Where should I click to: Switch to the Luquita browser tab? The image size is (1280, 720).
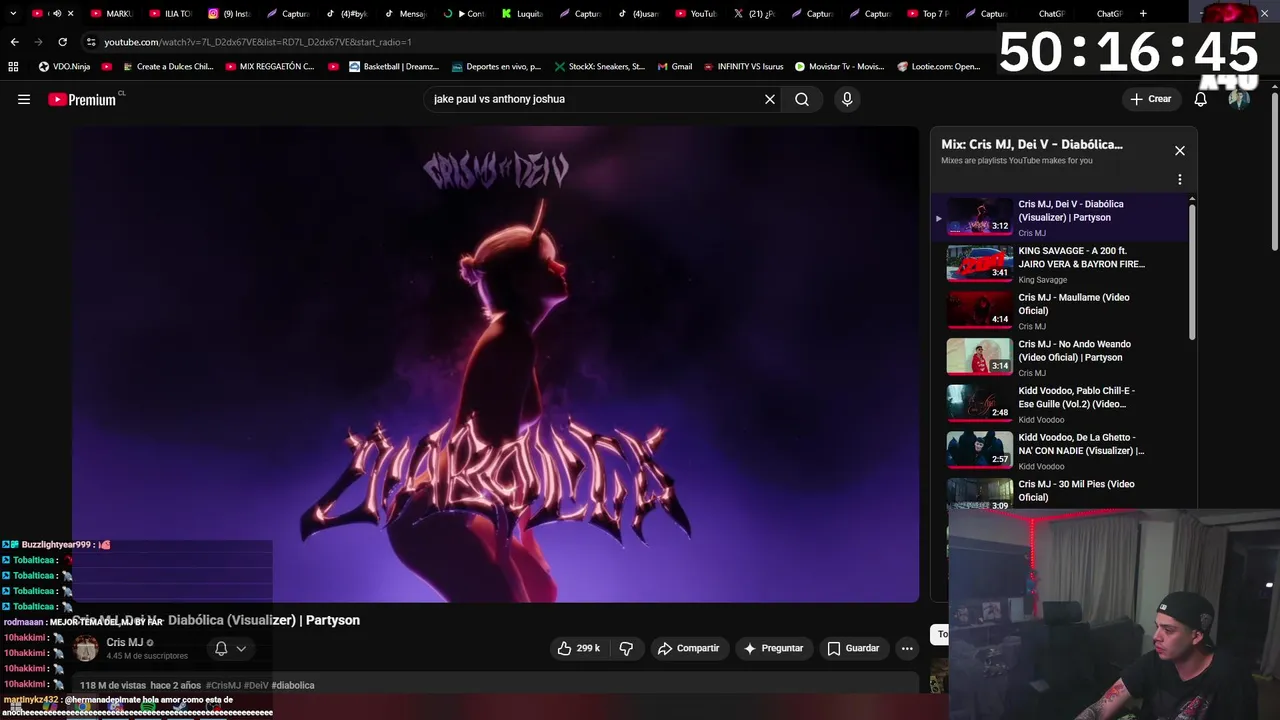(522, 14)
